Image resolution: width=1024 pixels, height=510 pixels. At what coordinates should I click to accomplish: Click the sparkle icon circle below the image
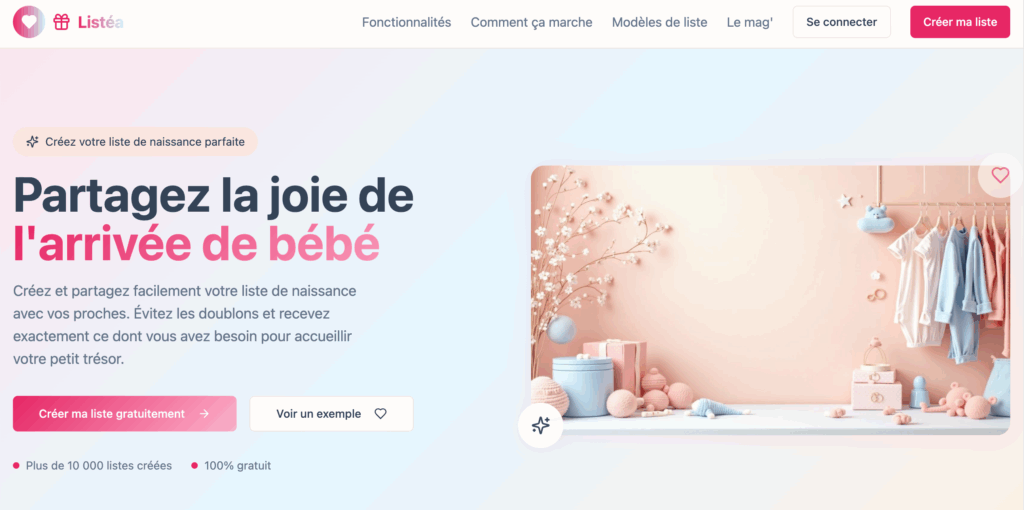pos(540,426)
